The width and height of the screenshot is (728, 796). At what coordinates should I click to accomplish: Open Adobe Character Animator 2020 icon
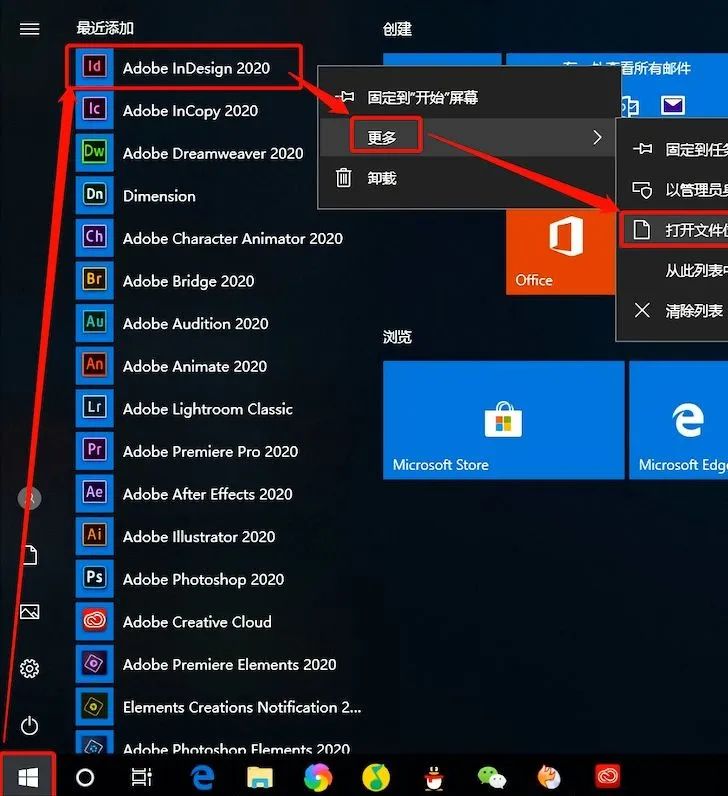pyautogui.click(x=94, y=237)
